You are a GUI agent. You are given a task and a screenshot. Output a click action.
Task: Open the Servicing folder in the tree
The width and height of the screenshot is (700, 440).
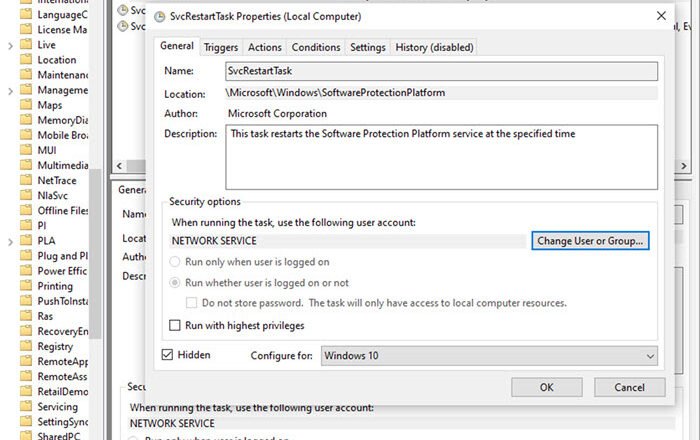point(57,407)
